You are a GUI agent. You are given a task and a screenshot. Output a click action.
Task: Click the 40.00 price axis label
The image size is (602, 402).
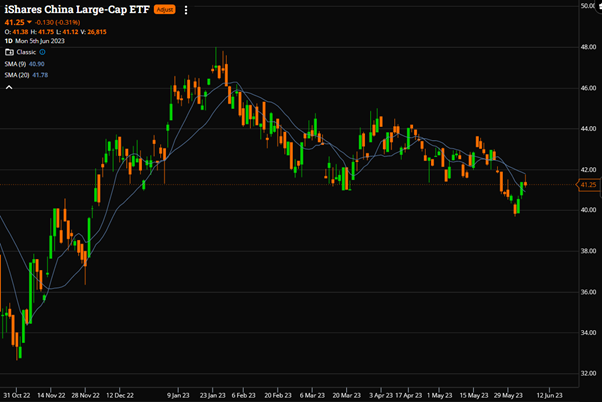[588, 210]
